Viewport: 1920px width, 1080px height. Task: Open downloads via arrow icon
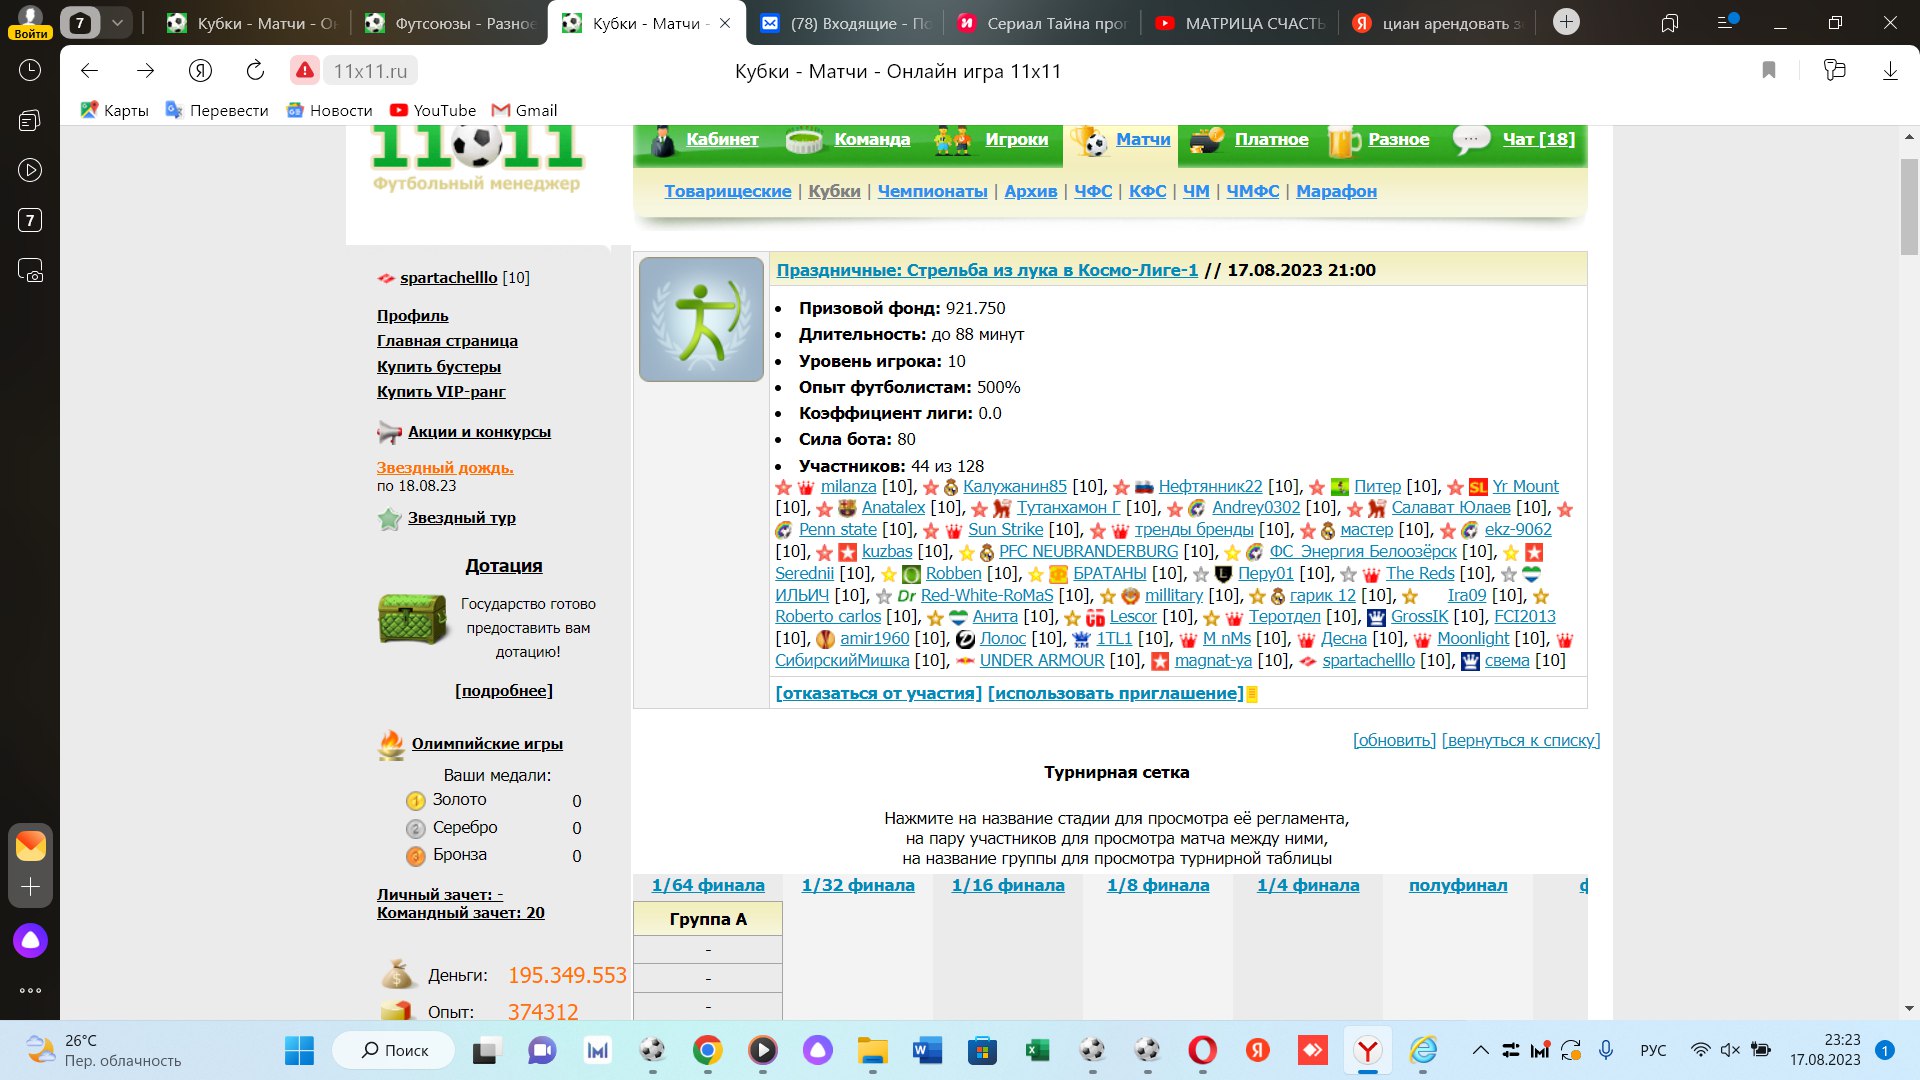click(x=1890, y=70)
